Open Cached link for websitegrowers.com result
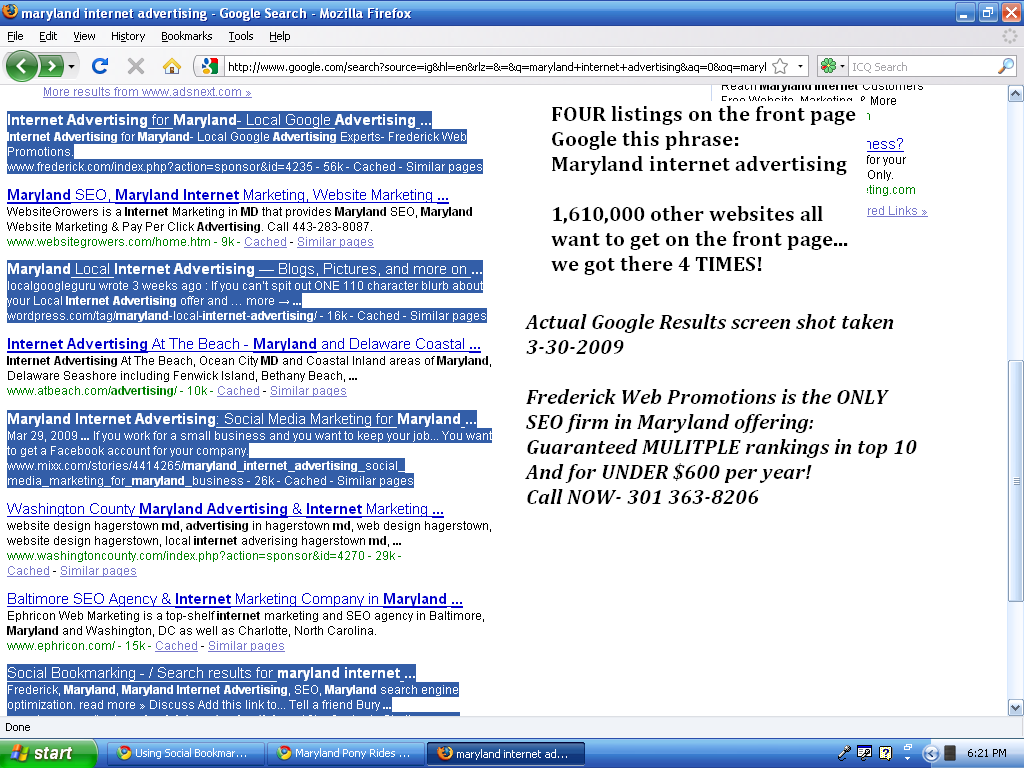Viewport: 1024px width, 768px height. (265, 242)
